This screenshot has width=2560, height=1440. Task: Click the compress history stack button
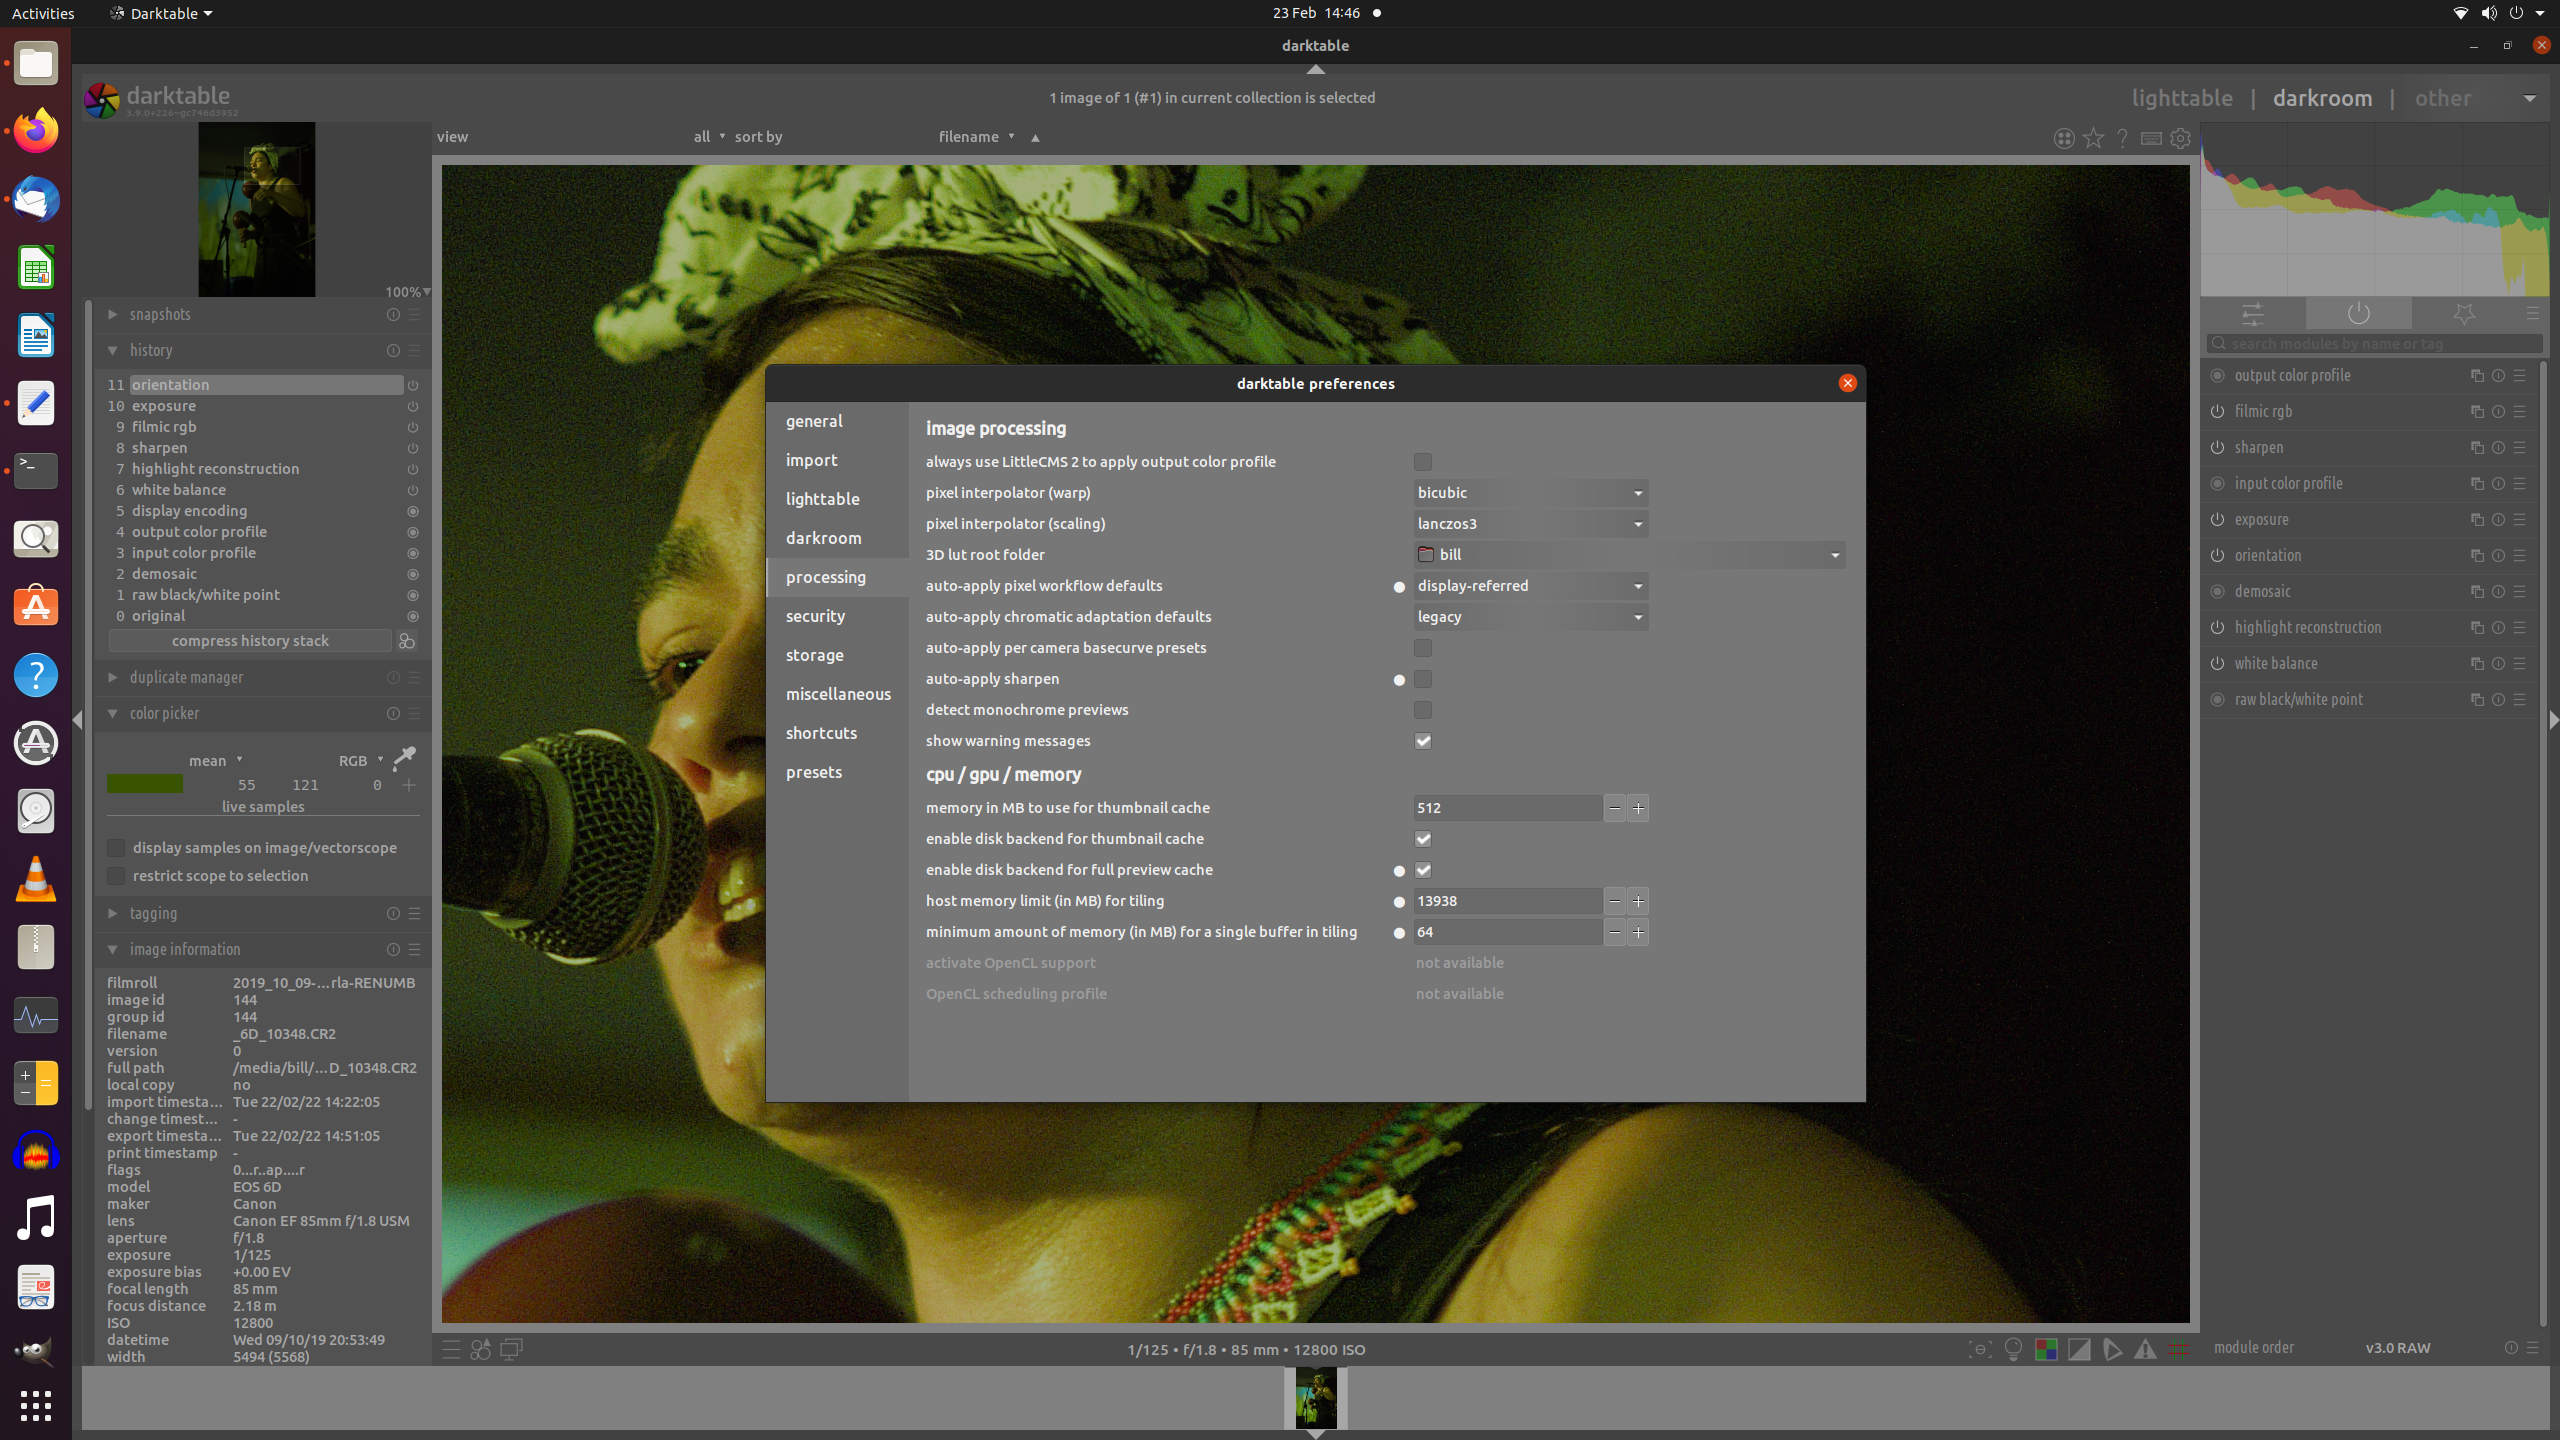pyautogui.click(x=250, y=641)
